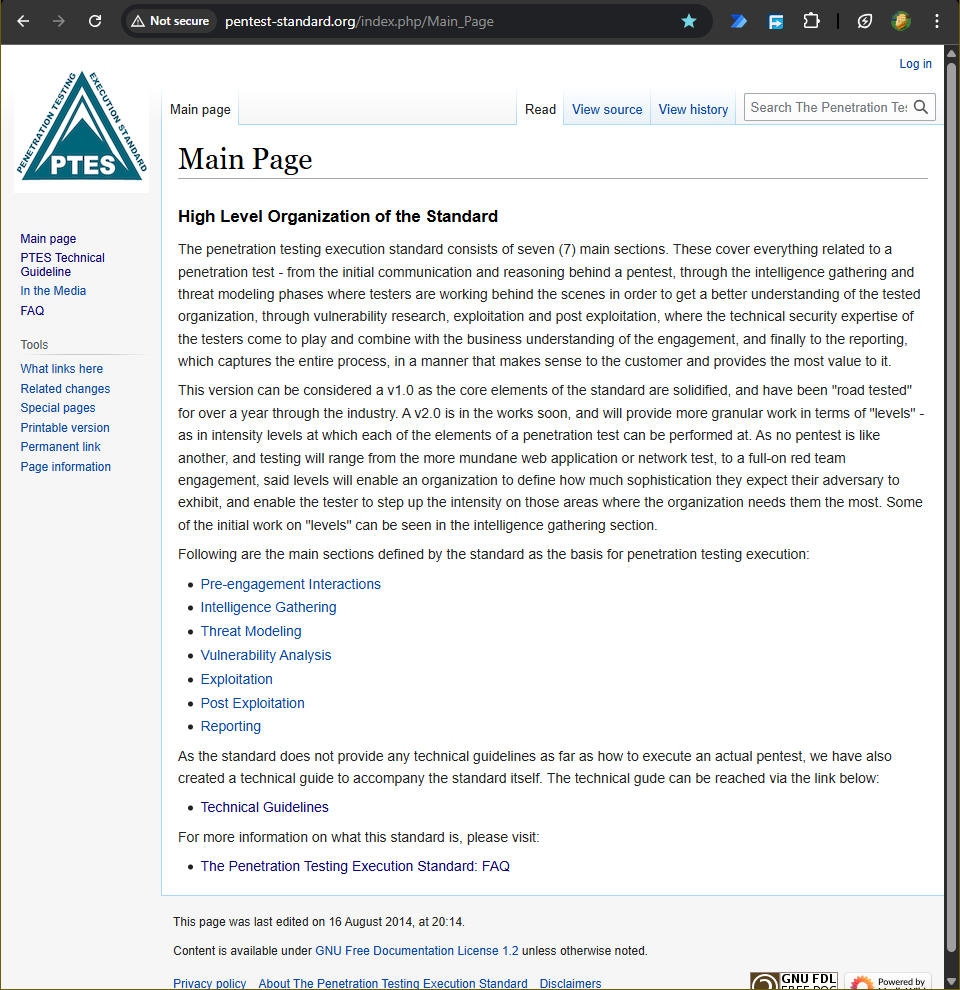Open PTES Technical Guideline sidebar link
The image size is (960, 990).
[63, 265]
